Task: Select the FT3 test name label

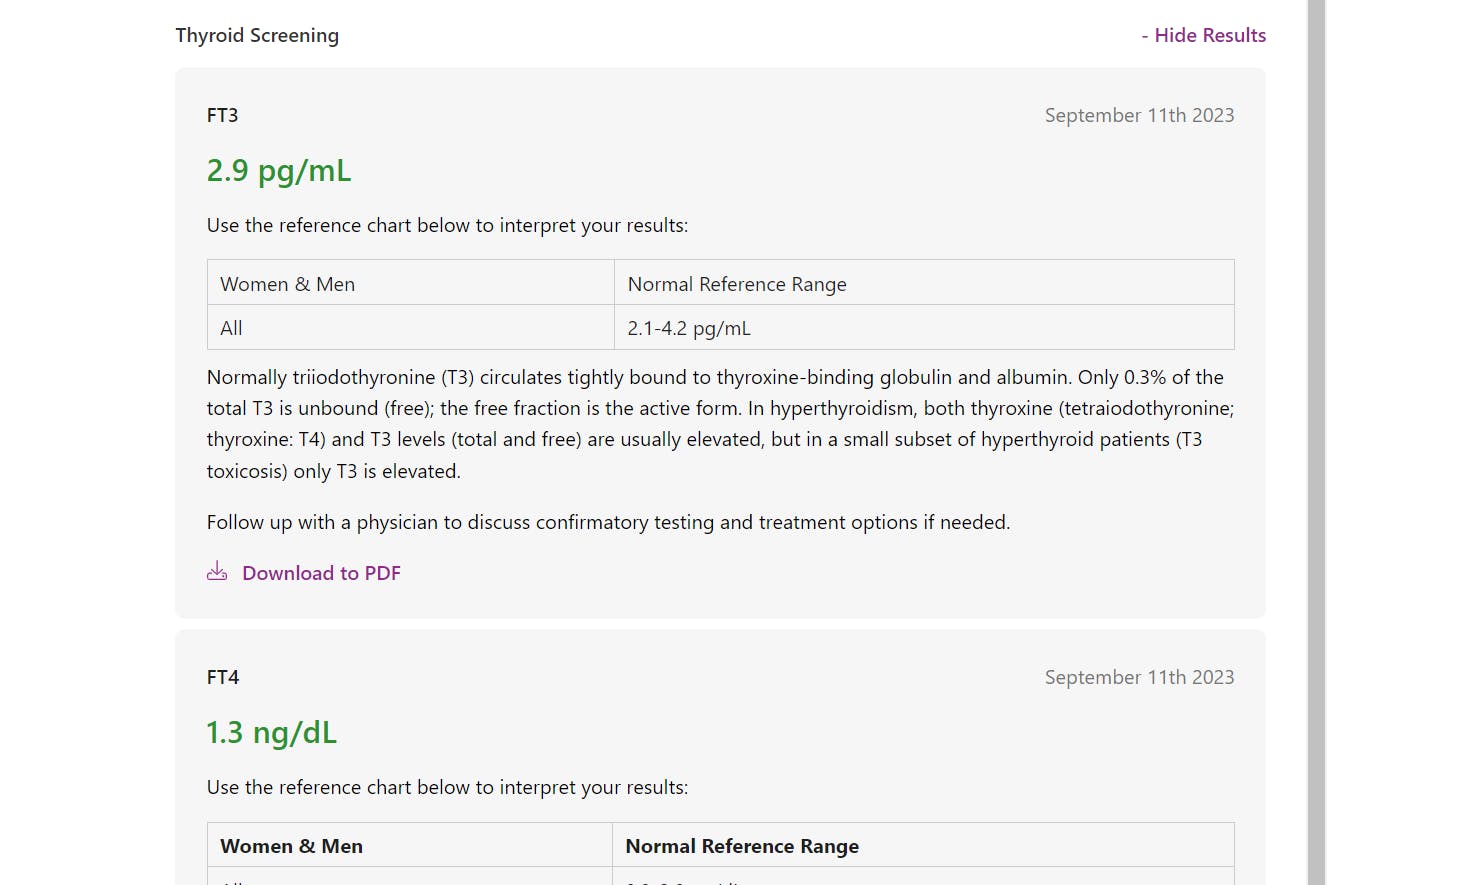Action: click(222, 115)
